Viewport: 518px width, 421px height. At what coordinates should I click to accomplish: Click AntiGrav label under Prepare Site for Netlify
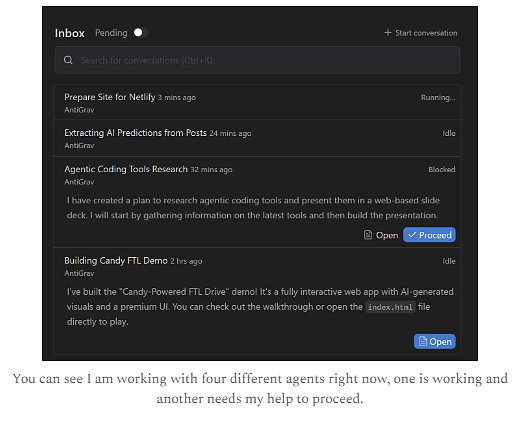click(79, 110)
